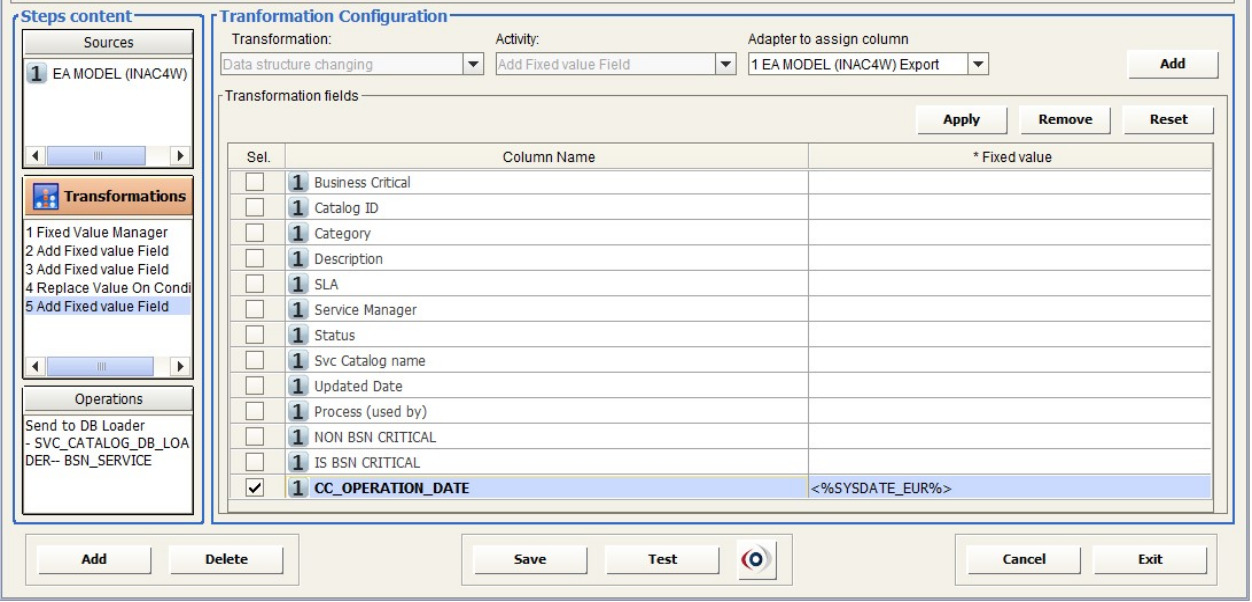Open the Transformation dropdown
The width and height of the screenshot is (1252, 602).
(x=473, y=64)
